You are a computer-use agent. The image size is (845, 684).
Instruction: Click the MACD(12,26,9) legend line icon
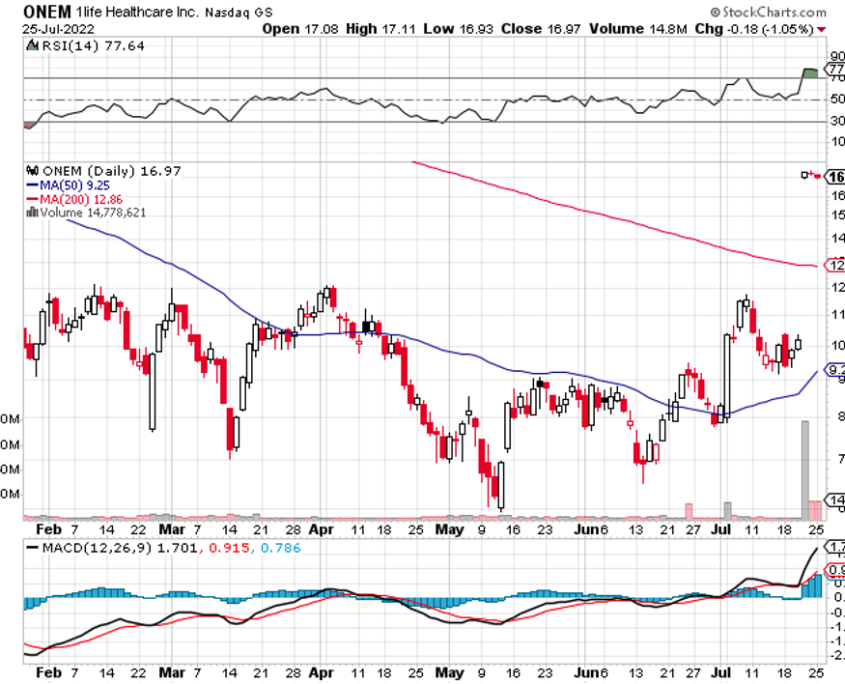30,549
